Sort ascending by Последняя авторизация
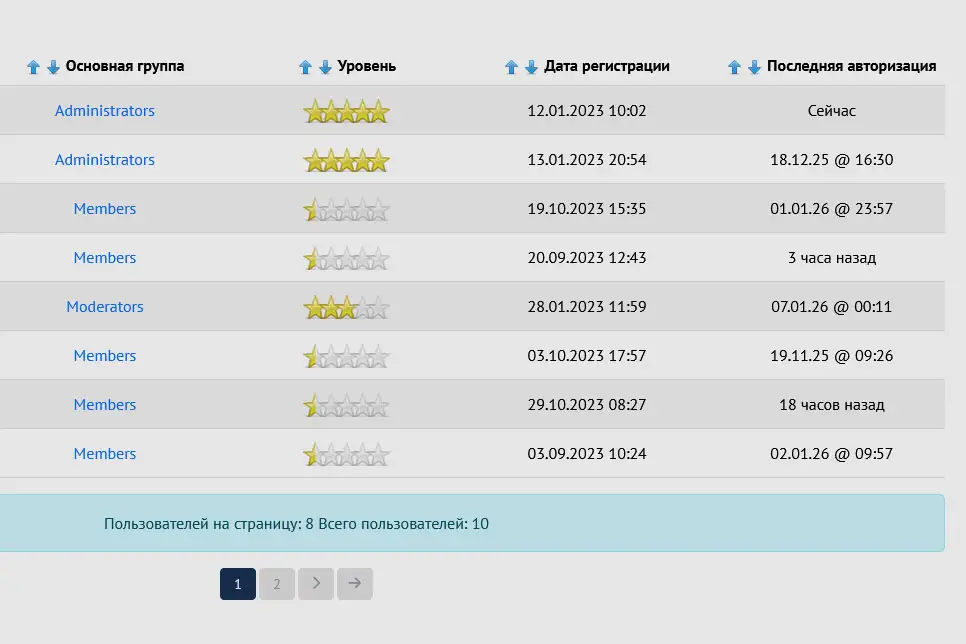The width and height of the screenshot is (966, 644). [x=735, y=66]
